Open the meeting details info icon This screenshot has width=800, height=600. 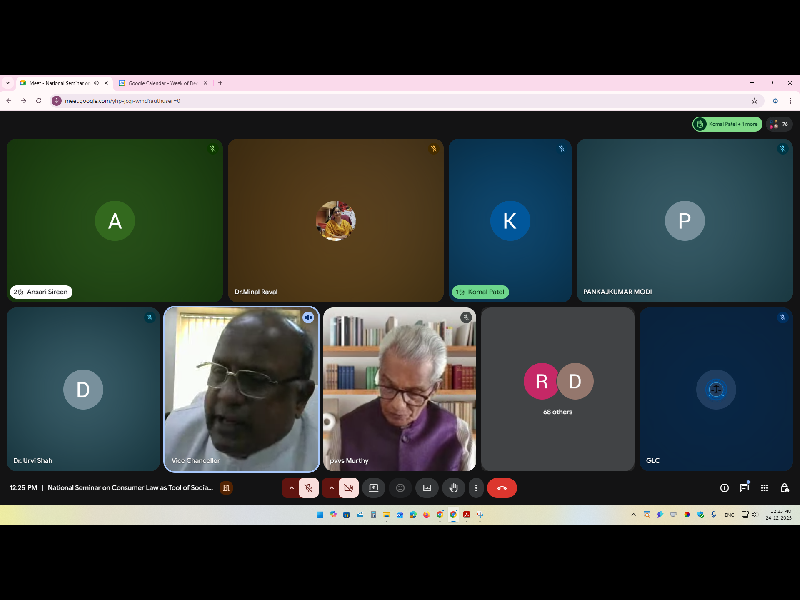pos(724,488)
